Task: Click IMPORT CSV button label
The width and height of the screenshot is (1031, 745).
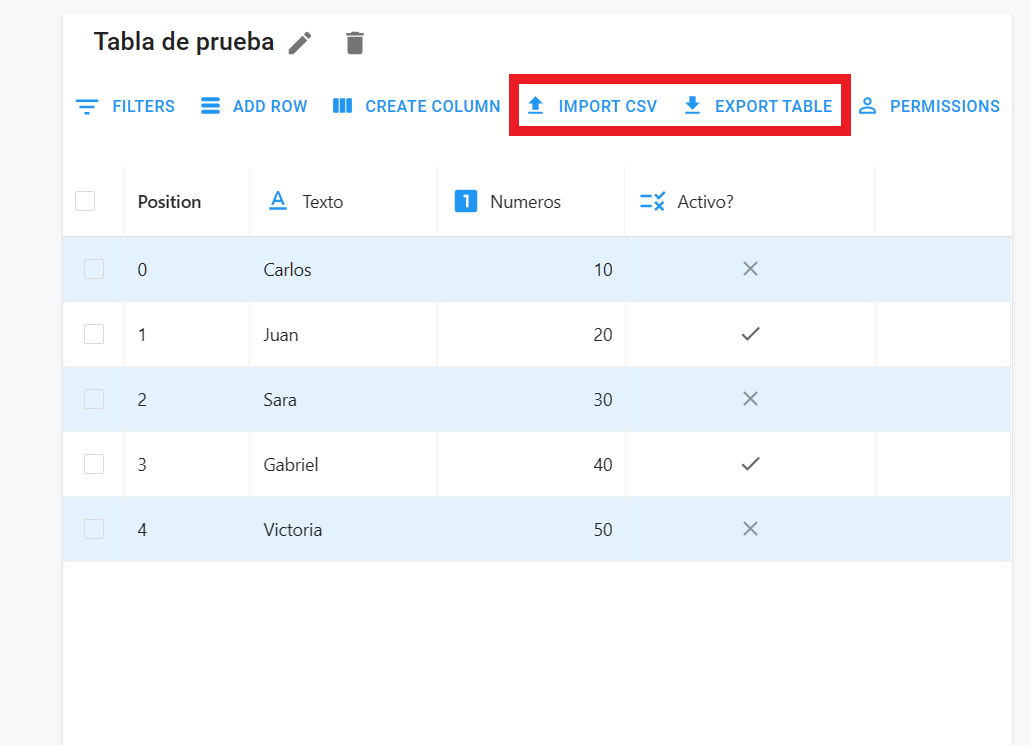Action: click(x=608, y=107)
